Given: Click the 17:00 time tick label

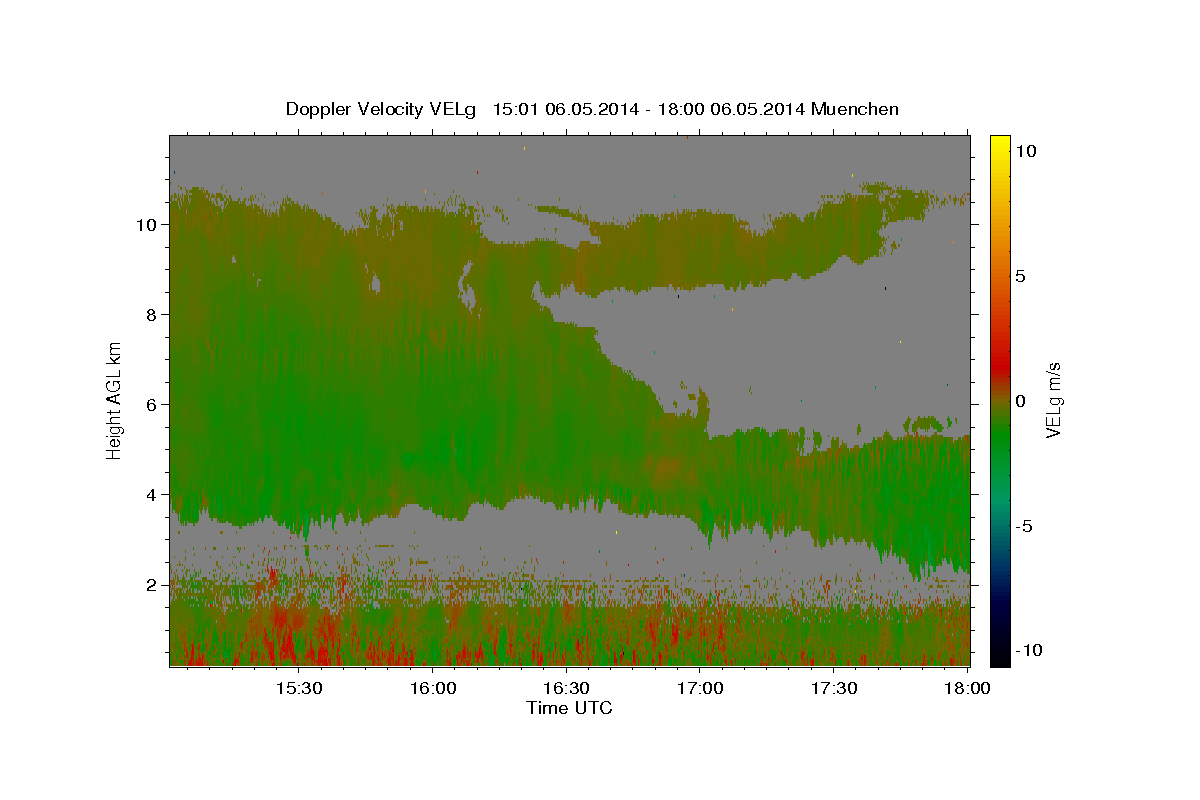Looking at the screenshot, I should pyautogui.click(x=700, y=689).
